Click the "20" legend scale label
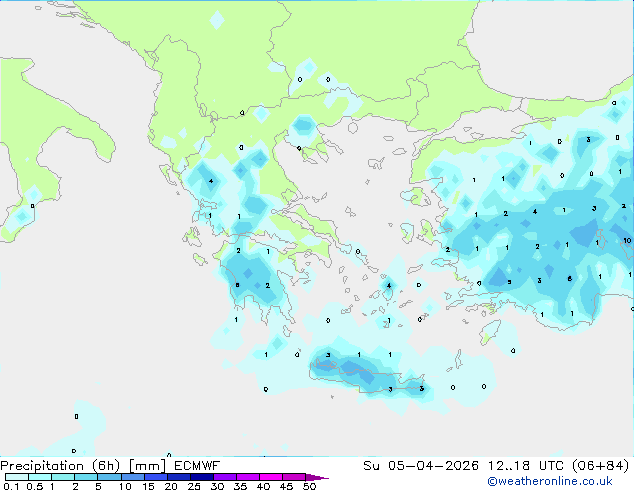Screen dimensions: 634x490 click(x=171, y=486)
